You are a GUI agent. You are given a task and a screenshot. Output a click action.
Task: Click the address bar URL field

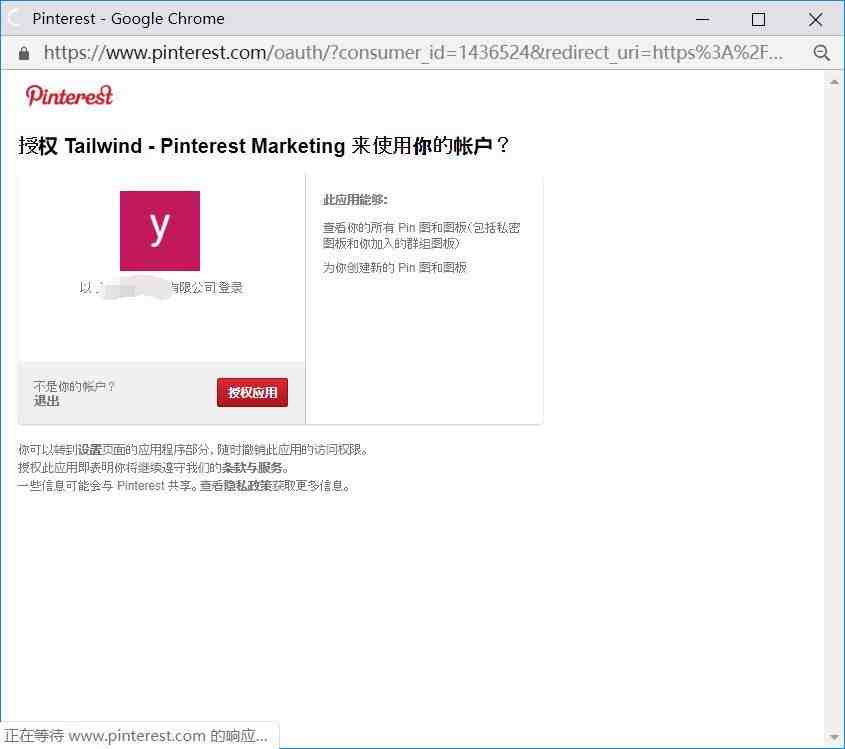click(x=414, y=53)
